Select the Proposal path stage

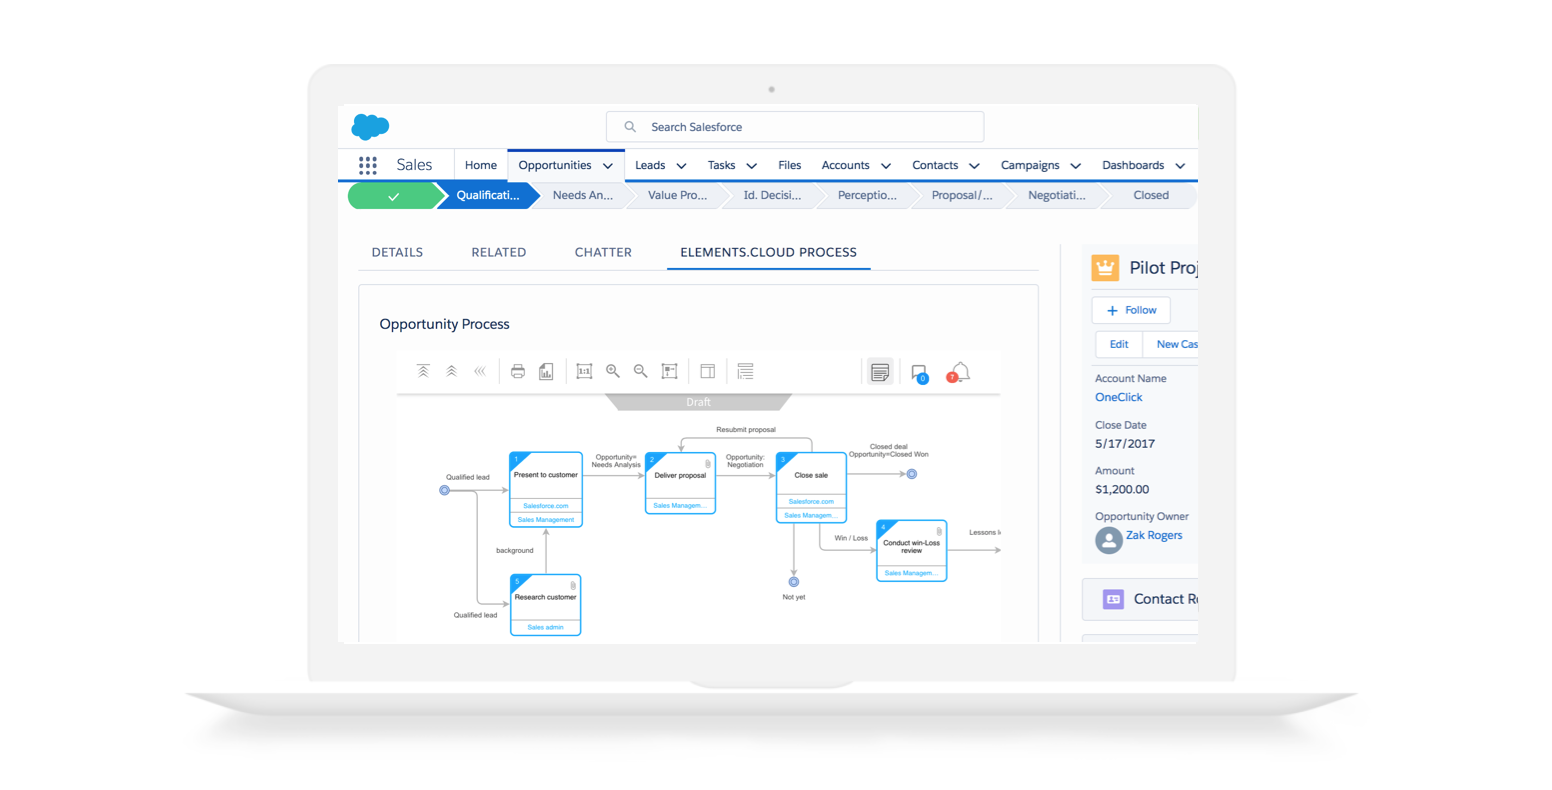coord(961,195)
